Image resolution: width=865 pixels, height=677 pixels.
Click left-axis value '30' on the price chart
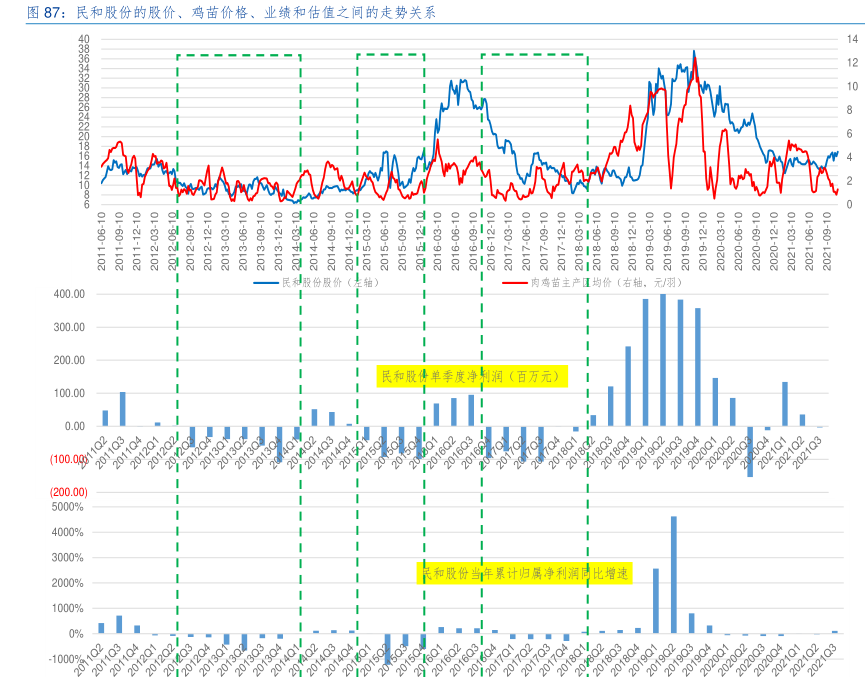84,88
